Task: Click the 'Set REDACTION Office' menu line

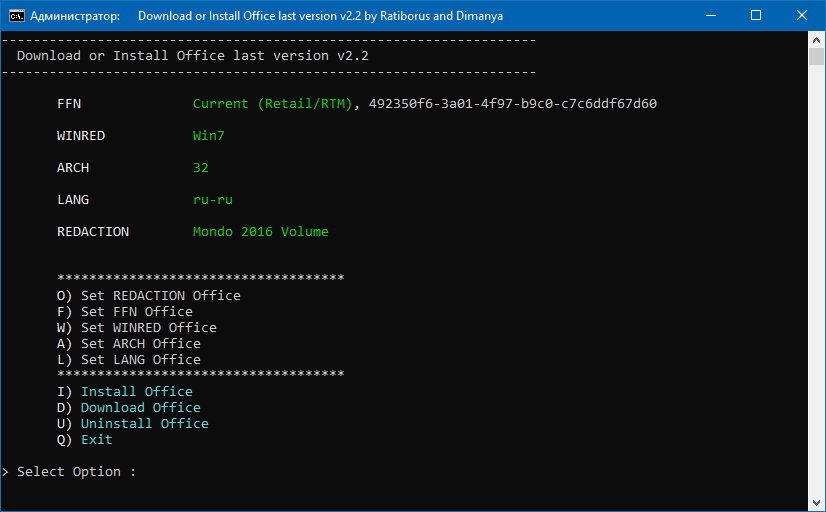Action: (x=149, y=296)
